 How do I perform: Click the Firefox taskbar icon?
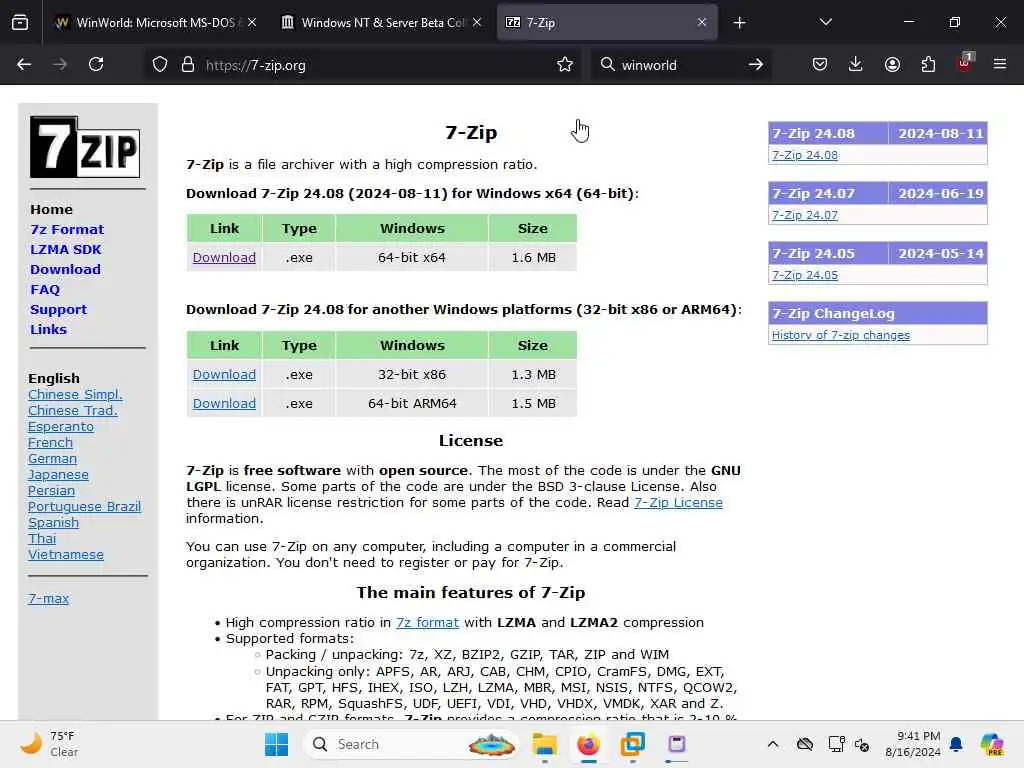(588, 744)
